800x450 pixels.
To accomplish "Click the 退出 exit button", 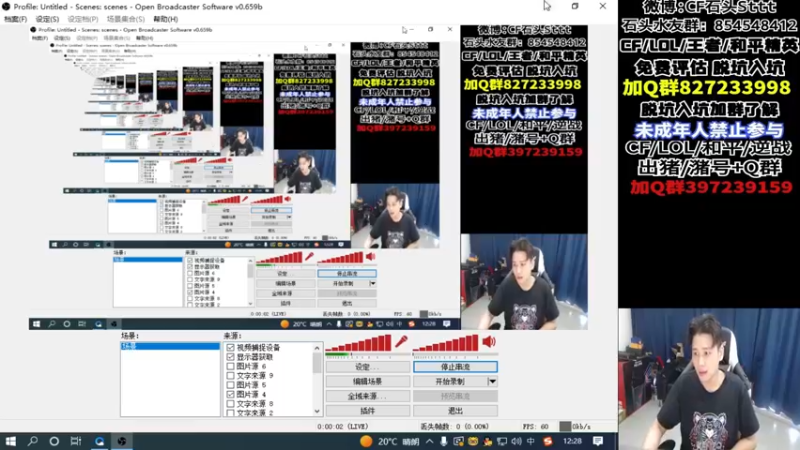I will (455, 410).
